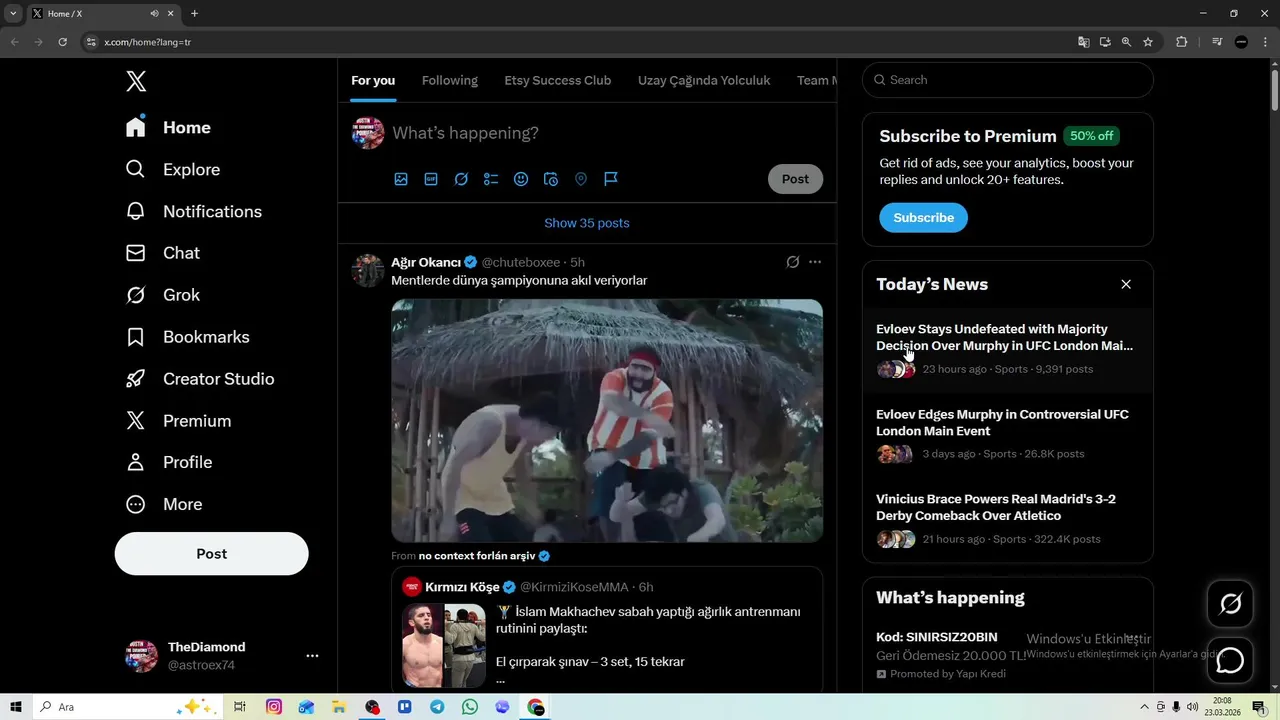Open the Uzay Çağında Yolculuk tab
The width and height of the screenshot is (1280, 720).
point(704,80)
